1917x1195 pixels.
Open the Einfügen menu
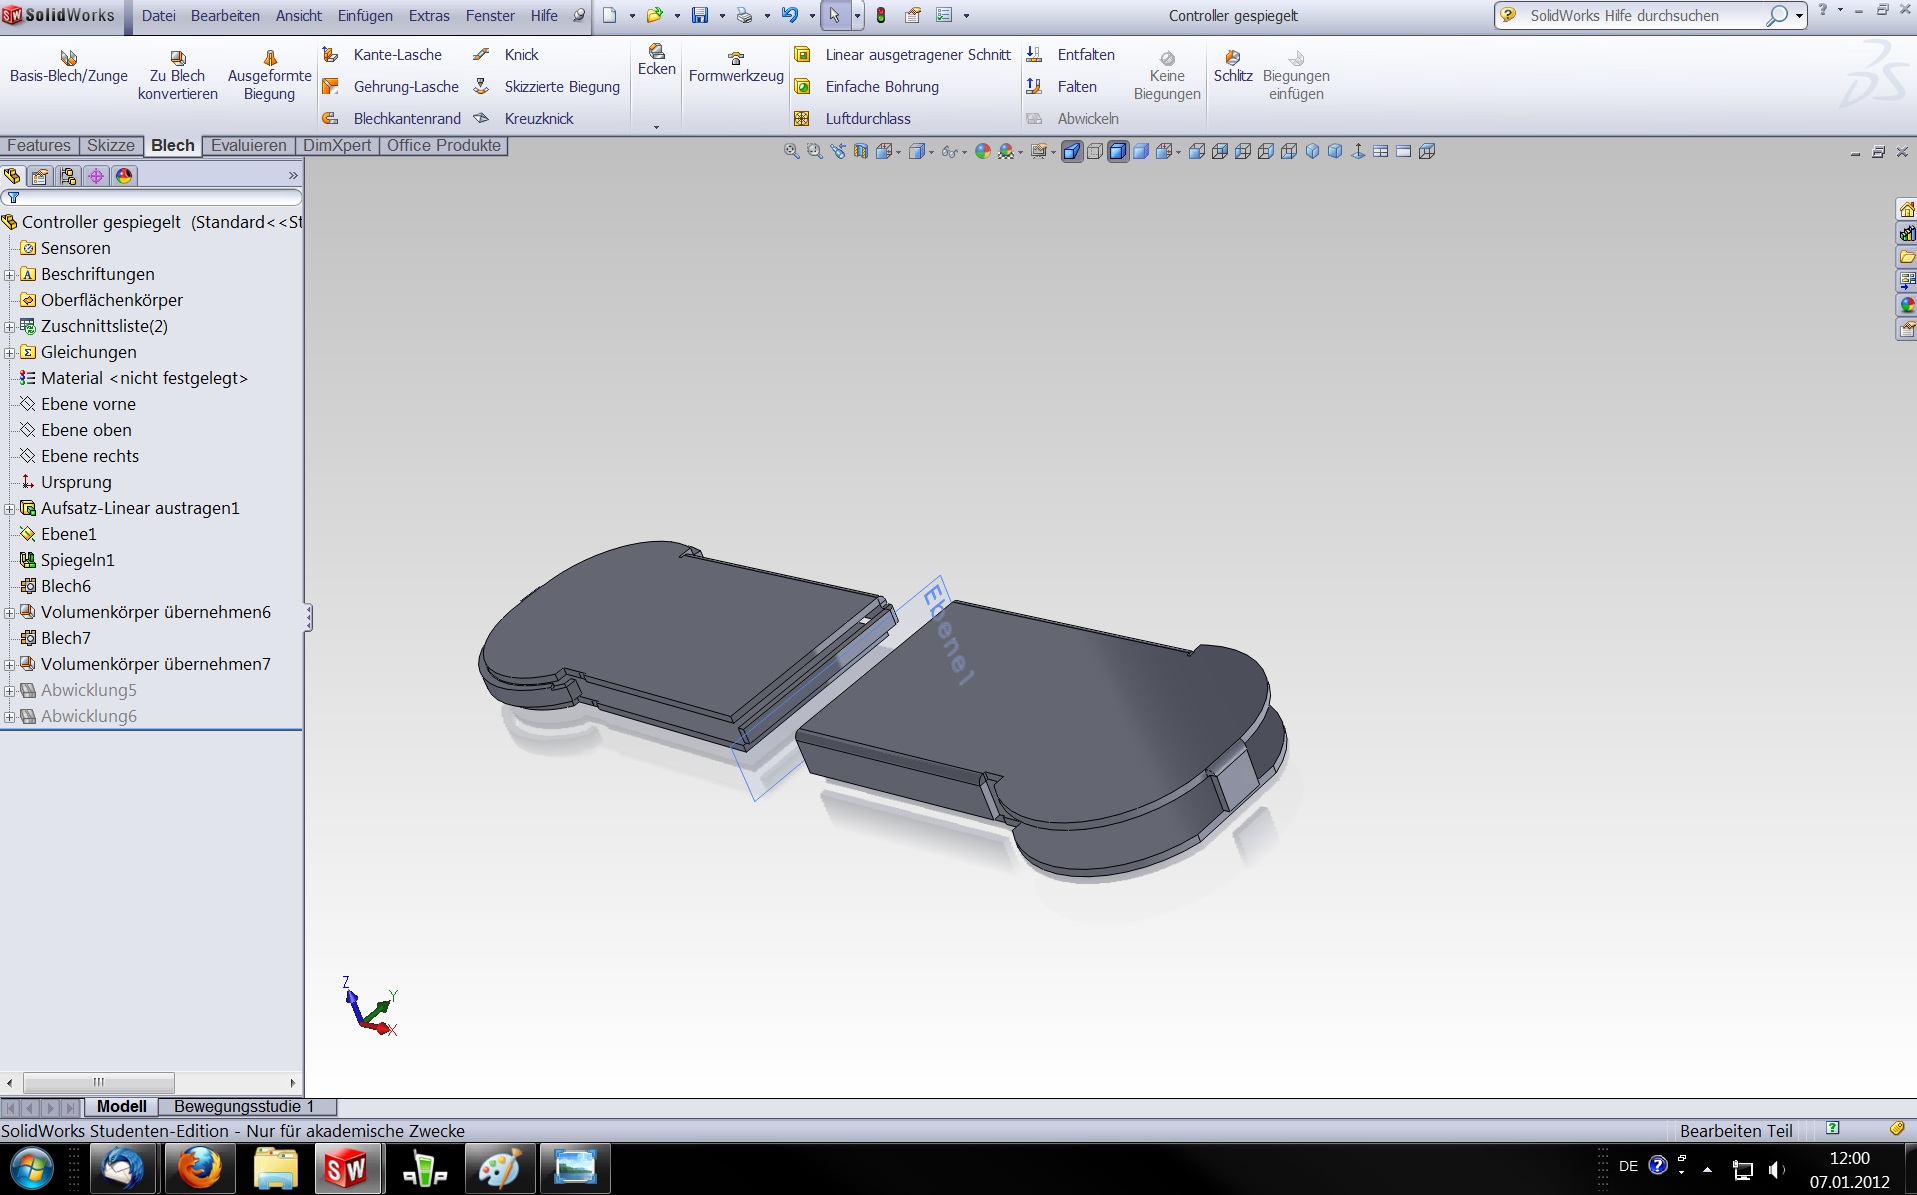364,16
